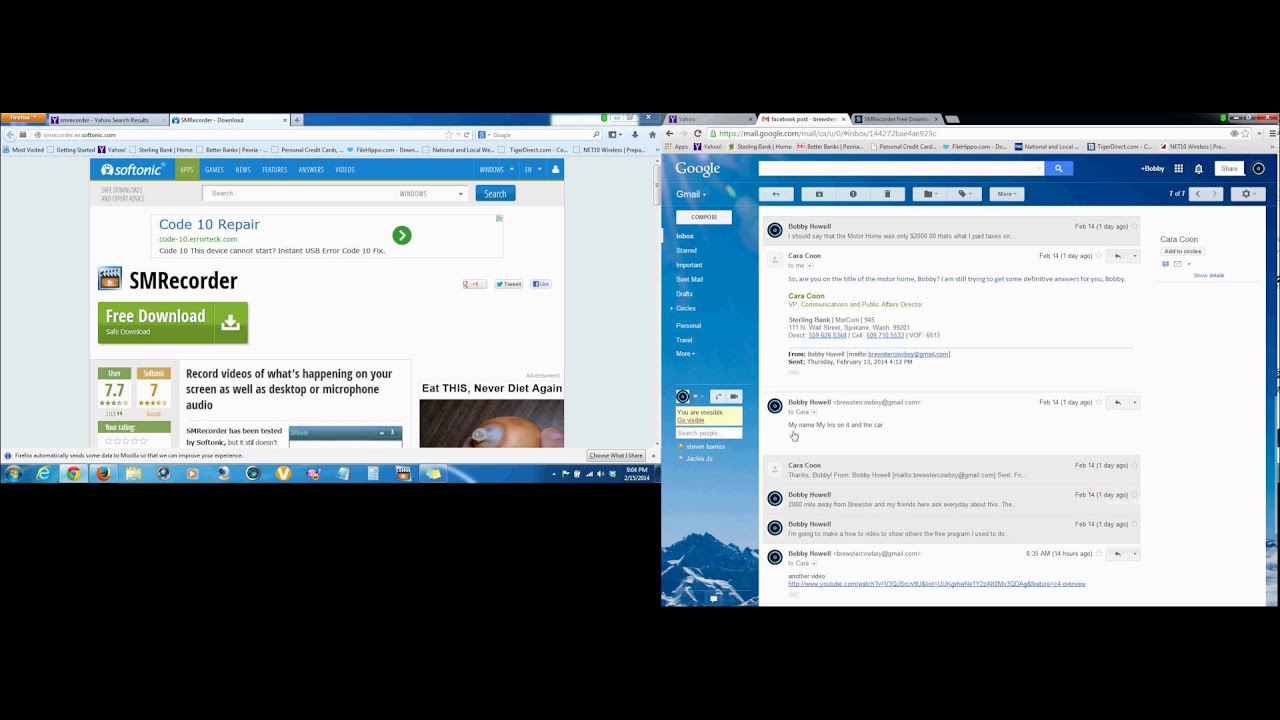Star the first Bobby Howell message
The height and width of the screenshot is (720, 1280).
coord(1134,227)
